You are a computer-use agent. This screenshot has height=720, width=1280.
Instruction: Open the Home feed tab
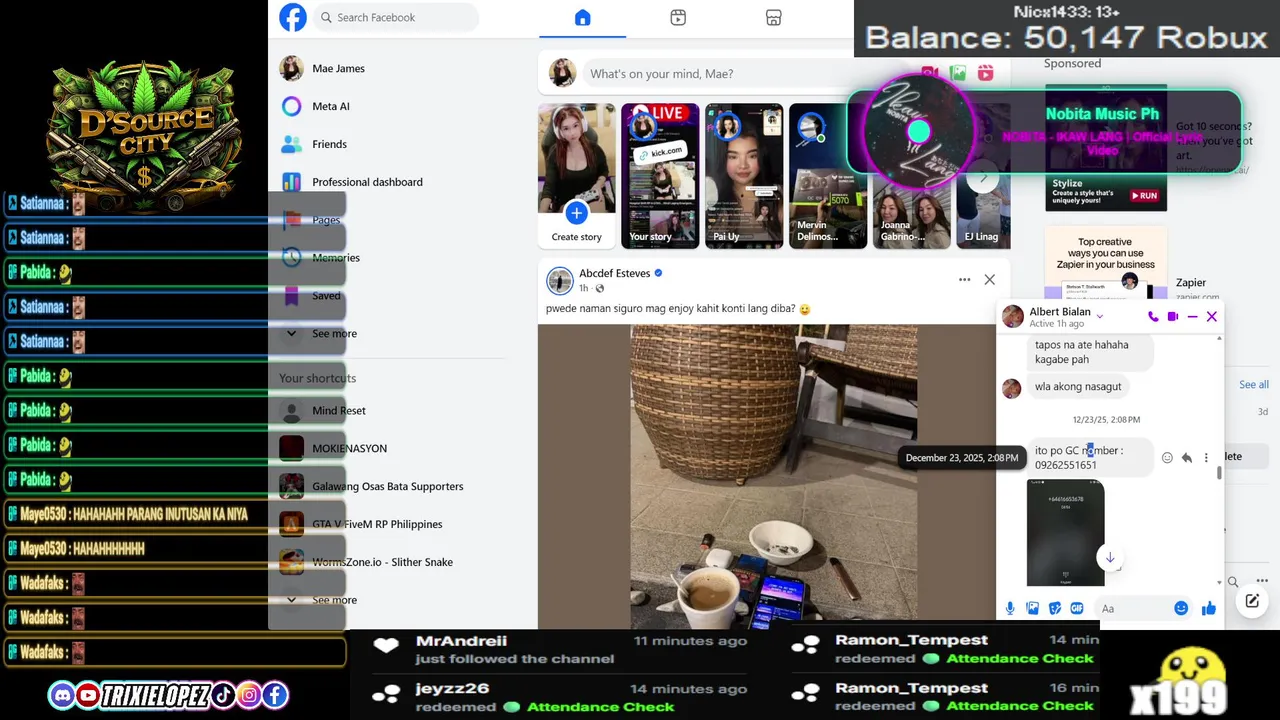tap(582, 18)
